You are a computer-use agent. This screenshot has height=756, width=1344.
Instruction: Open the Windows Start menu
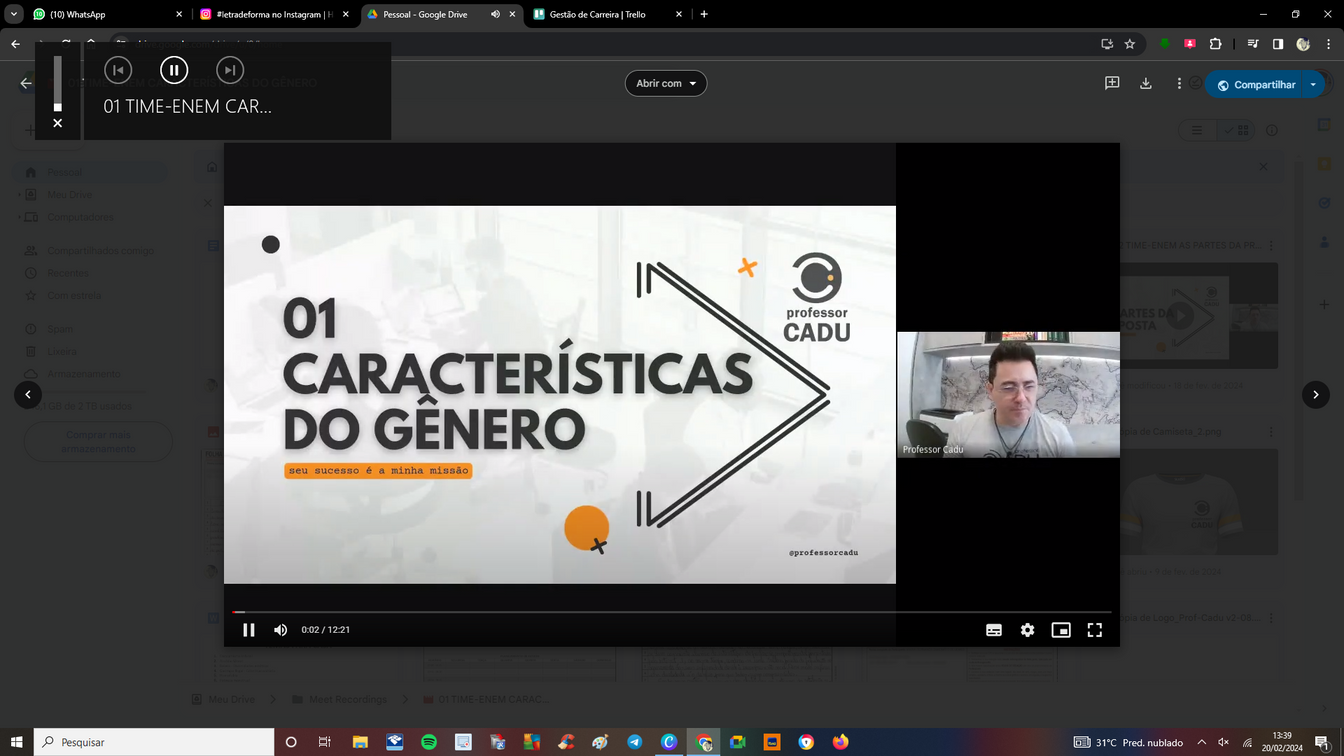point(16,742)
